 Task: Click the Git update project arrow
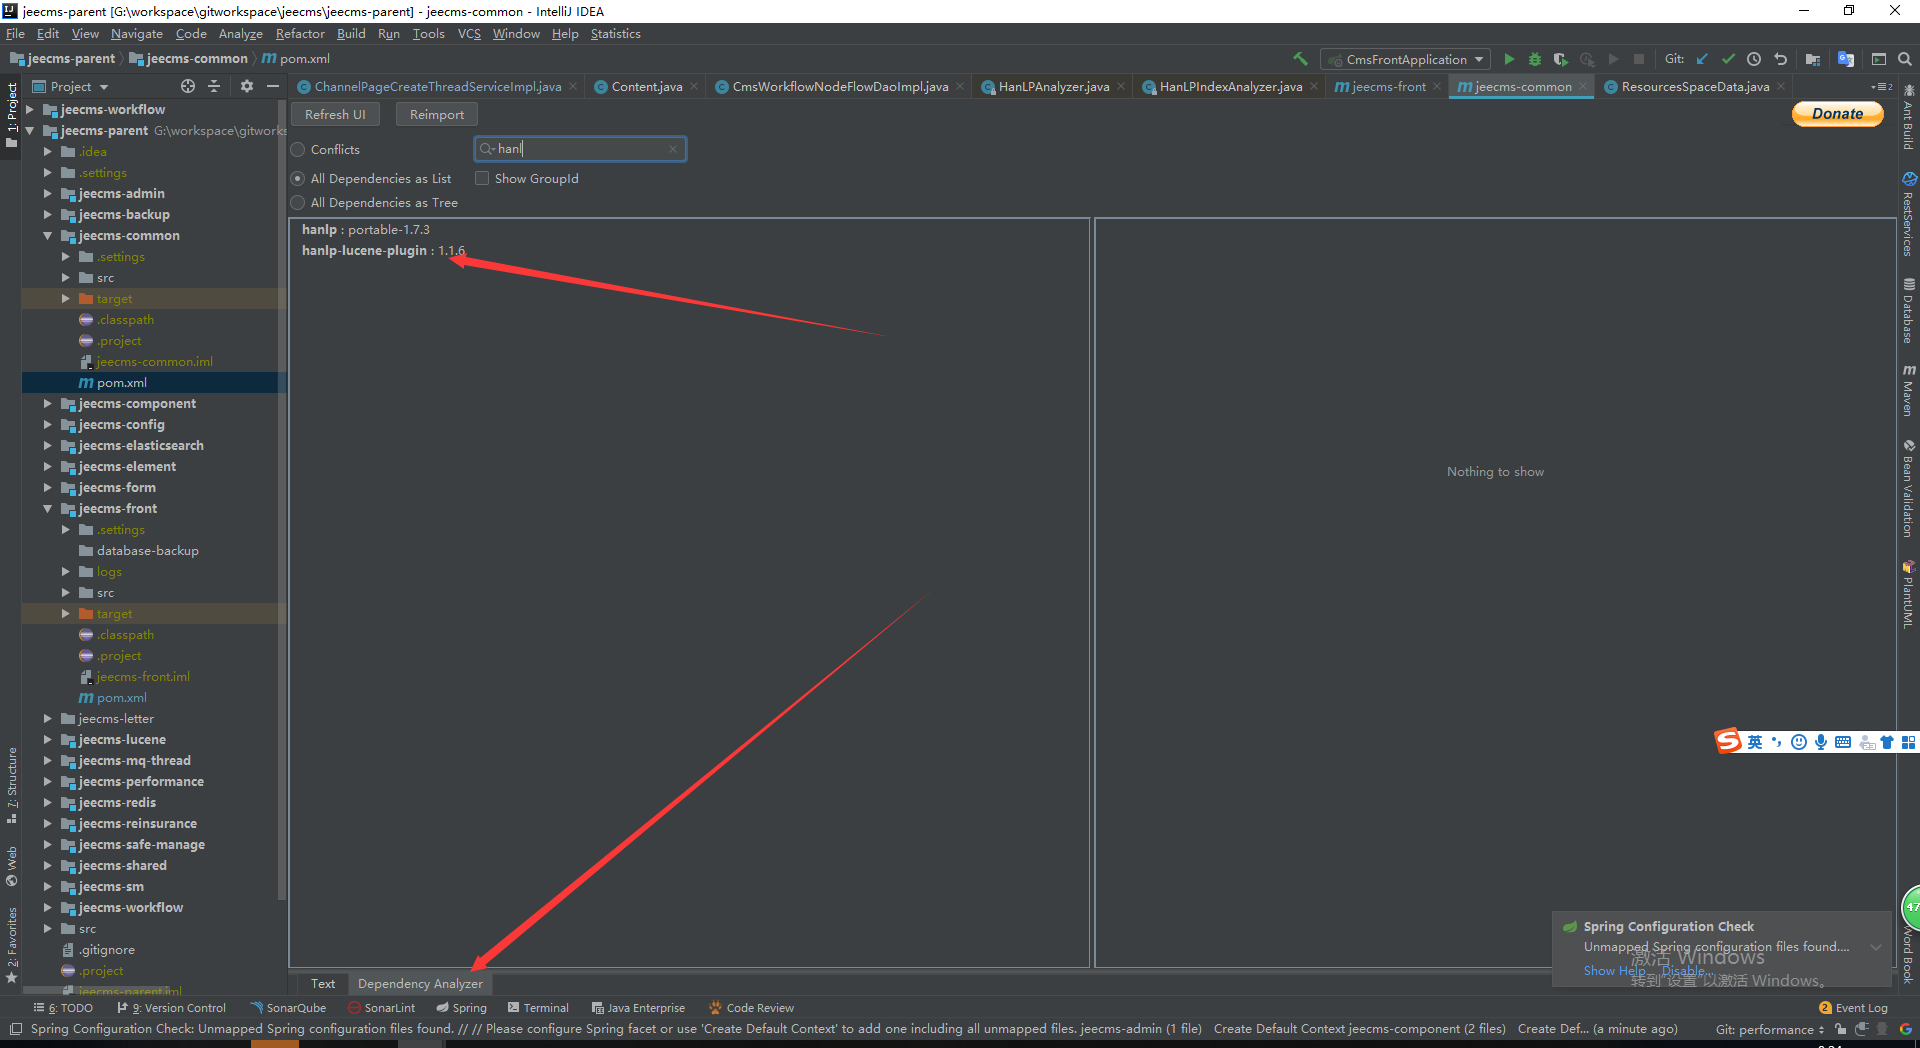pos(1702,59)
